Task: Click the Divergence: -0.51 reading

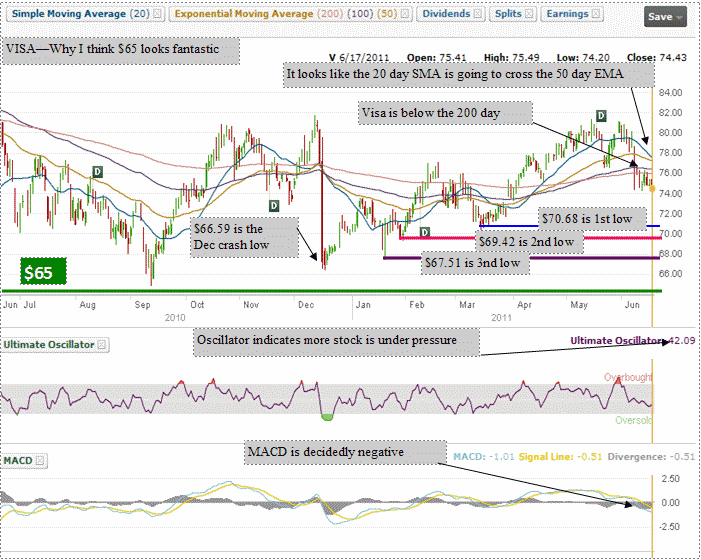Action: click(x=651, y=457)
